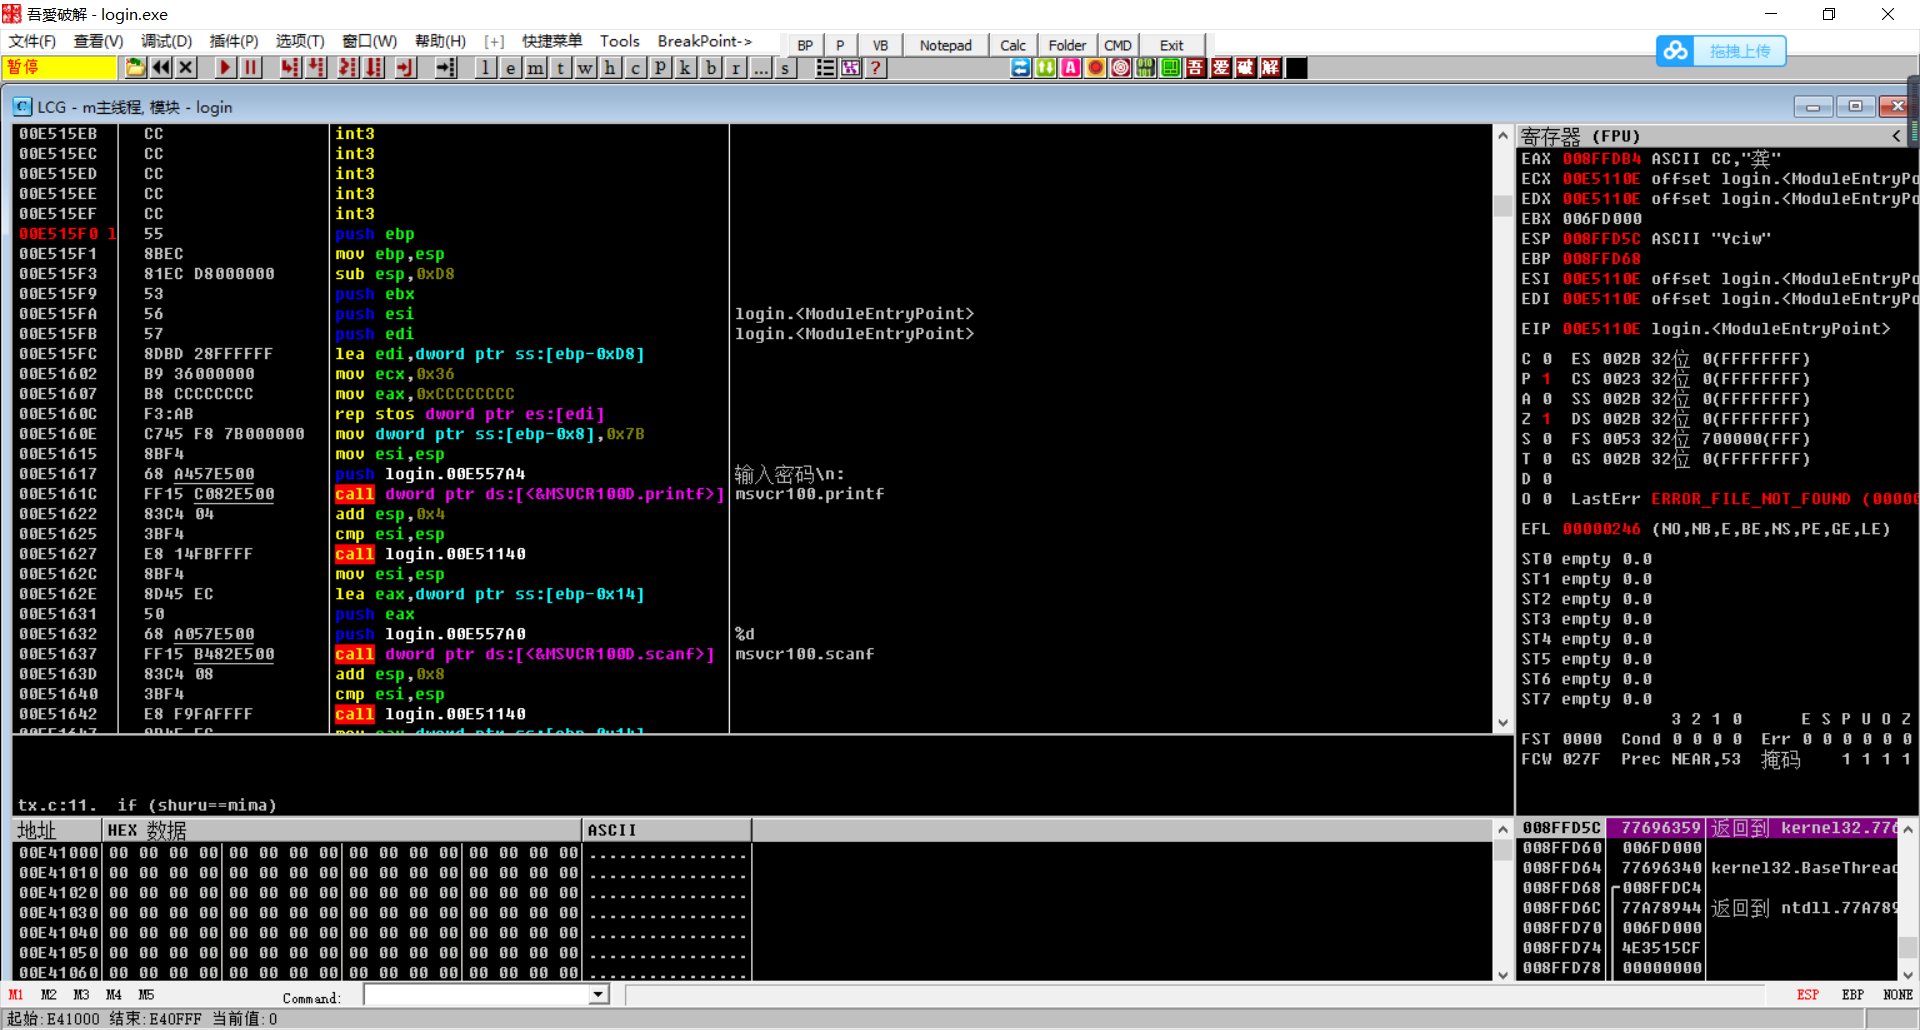
Task: Open Threads window with 't' button
Action: [560, 68]
